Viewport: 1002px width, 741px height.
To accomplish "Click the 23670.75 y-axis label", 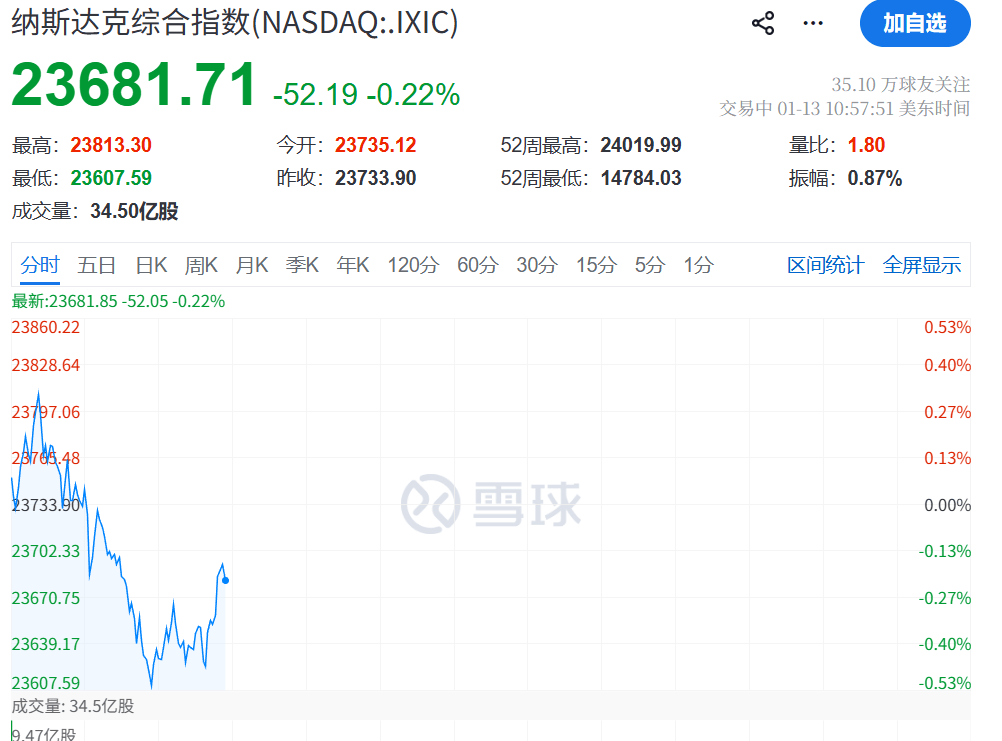I will pos(46,598).
